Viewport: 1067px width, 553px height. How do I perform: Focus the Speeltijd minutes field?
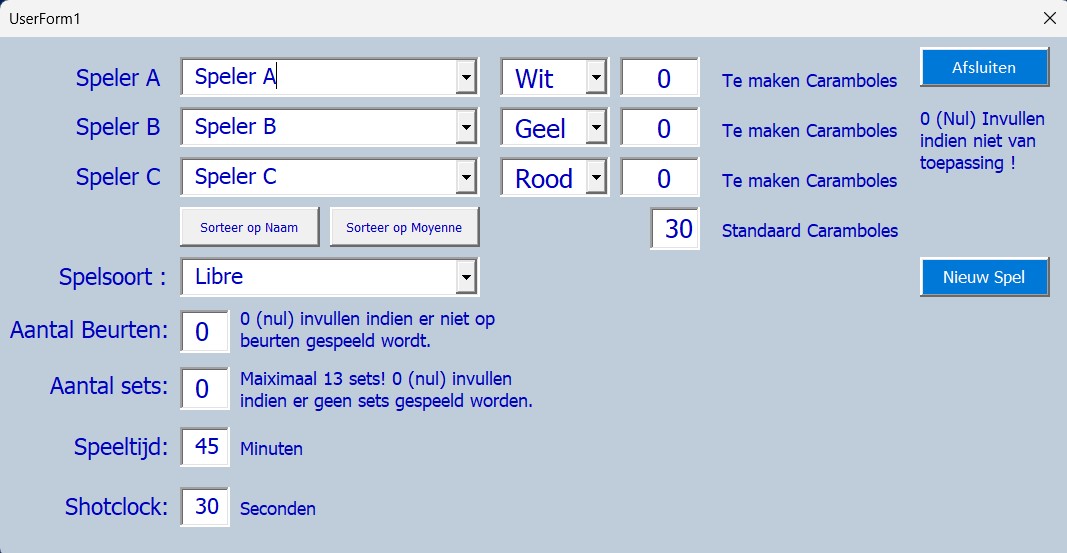[x=205, y=446]
